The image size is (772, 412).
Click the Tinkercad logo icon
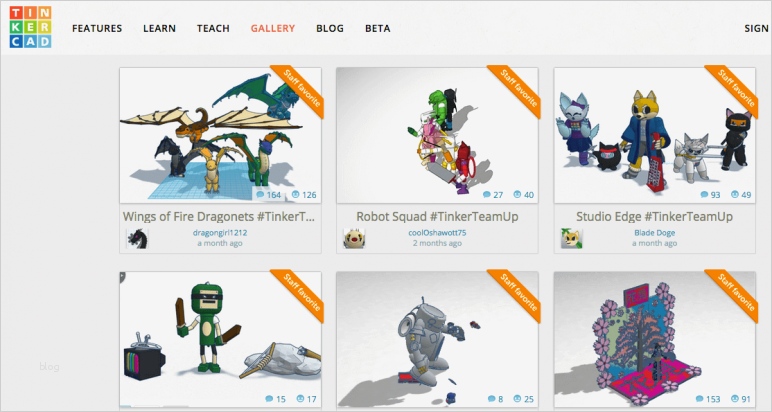tap(30, 27)
